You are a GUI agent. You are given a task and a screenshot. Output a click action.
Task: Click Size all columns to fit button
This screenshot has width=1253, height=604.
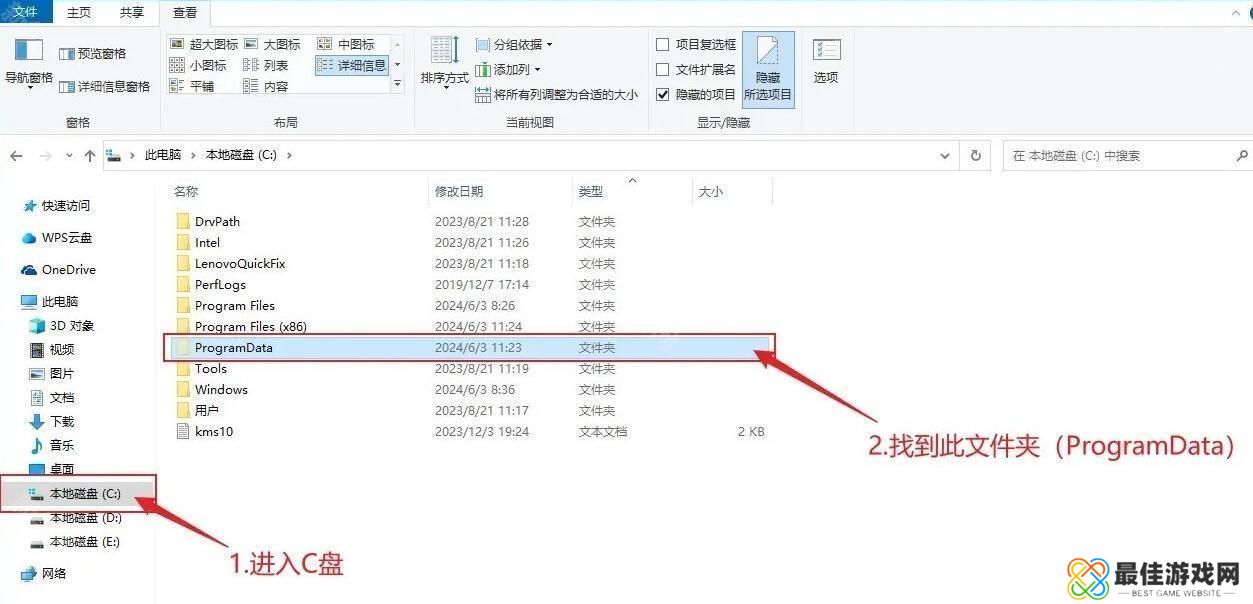[x=557, y=95]
